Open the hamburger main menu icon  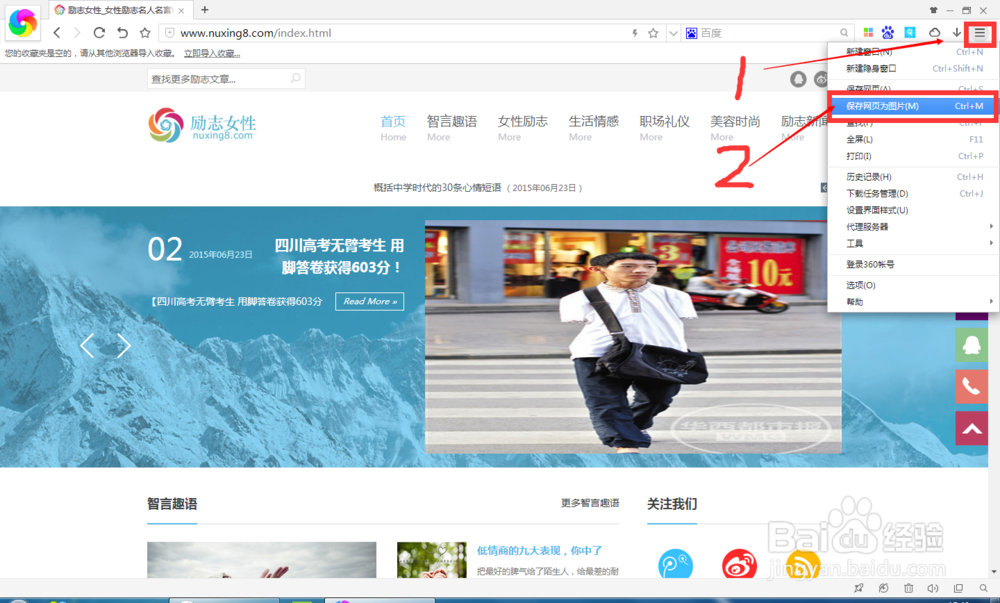point(980,32)
